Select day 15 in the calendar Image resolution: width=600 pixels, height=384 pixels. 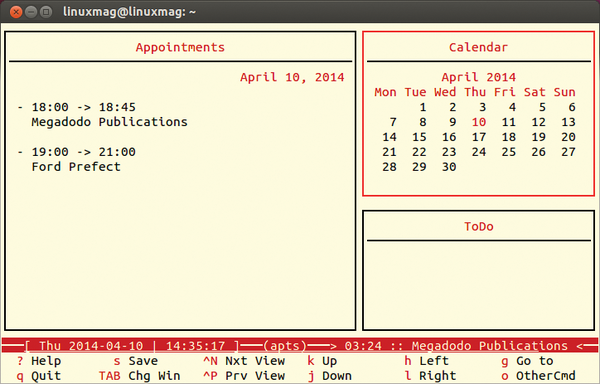(x=419, y=137)
